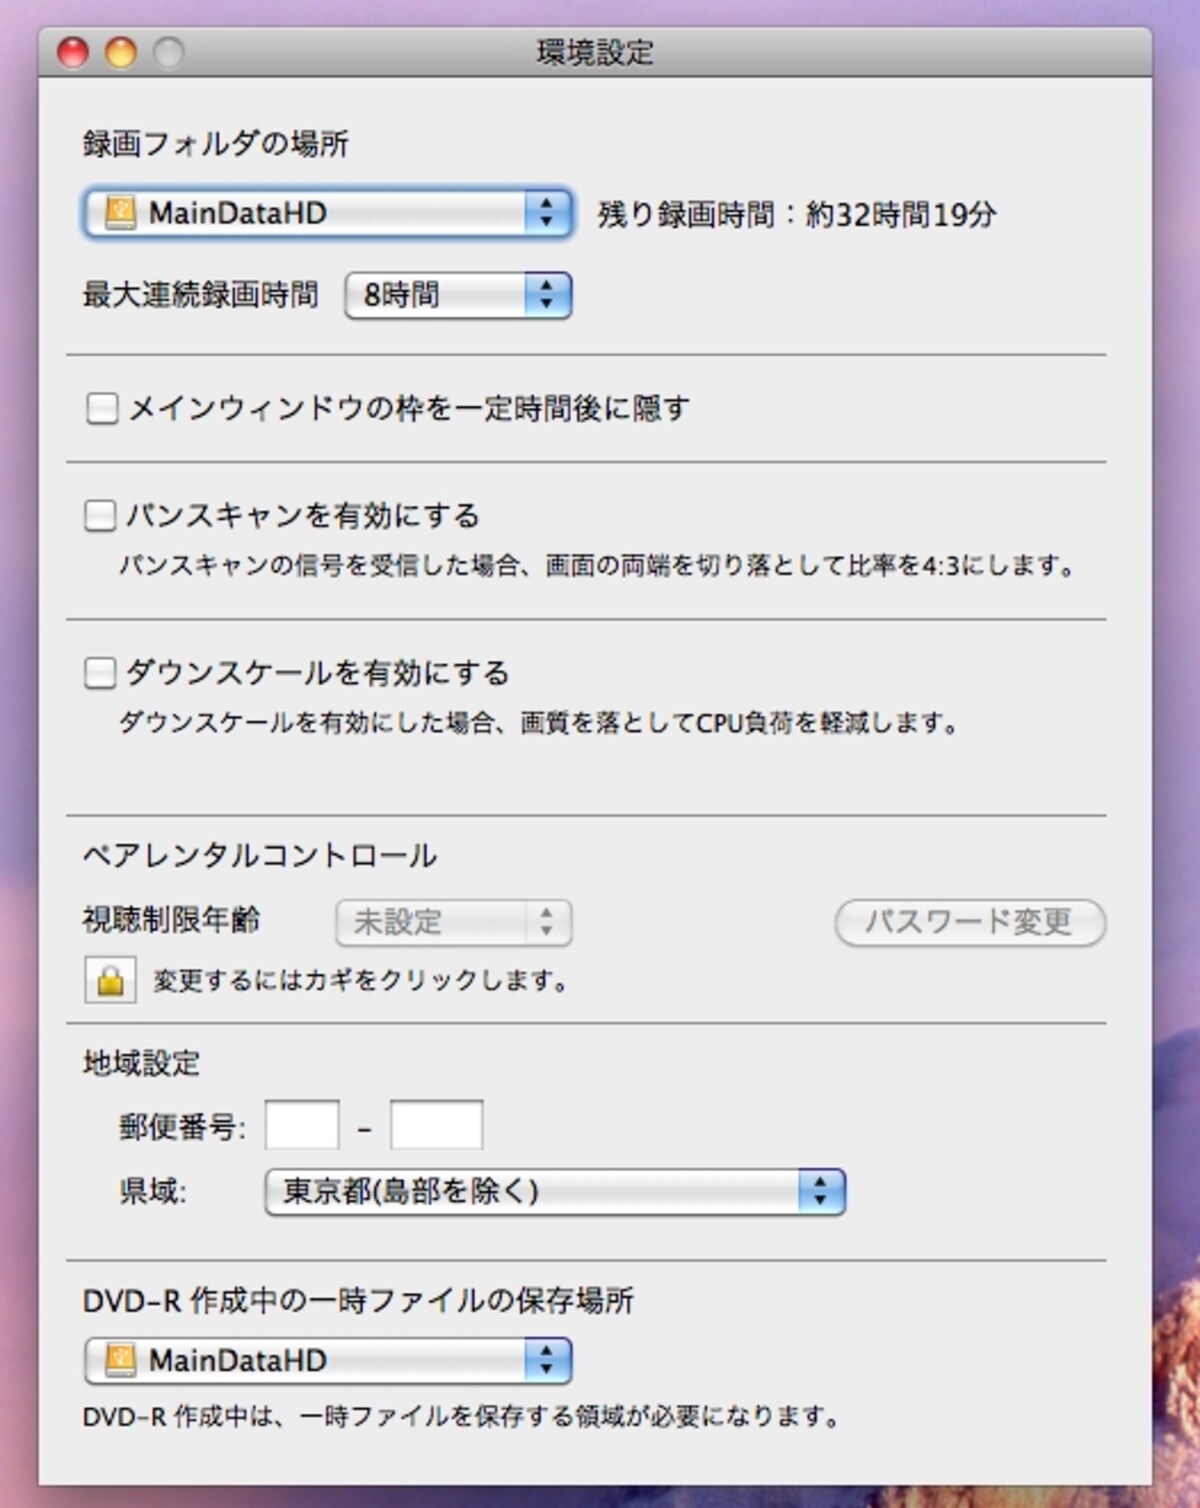The height and width of the screenshot is (1508, 1200).
Task: Click the 録画フォルダの場所 heading
Action: click(215, 144)
